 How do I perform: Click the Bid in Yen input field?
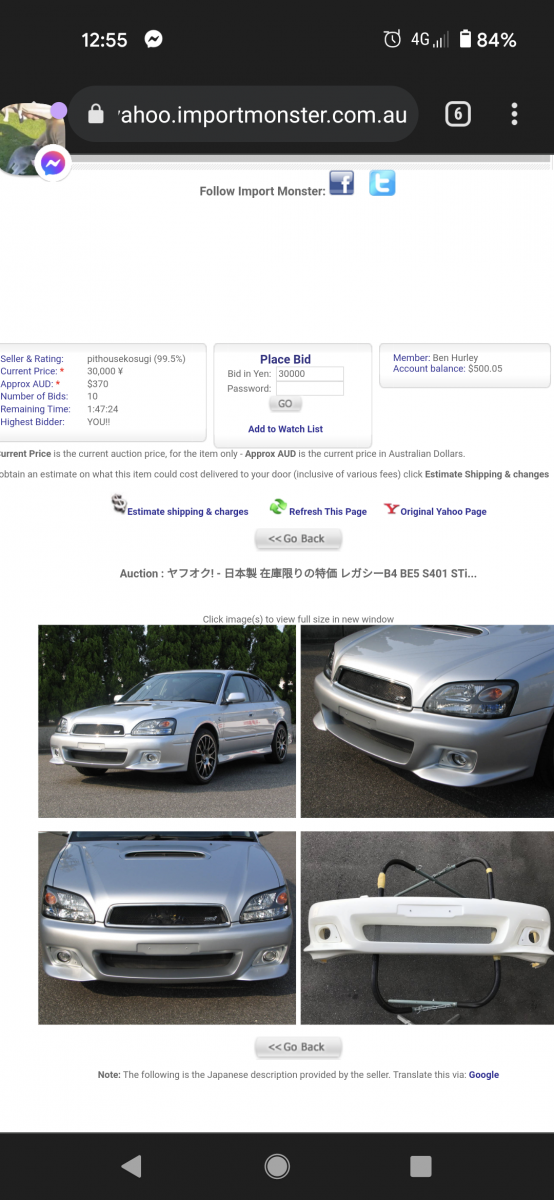[x=310, y=374]
